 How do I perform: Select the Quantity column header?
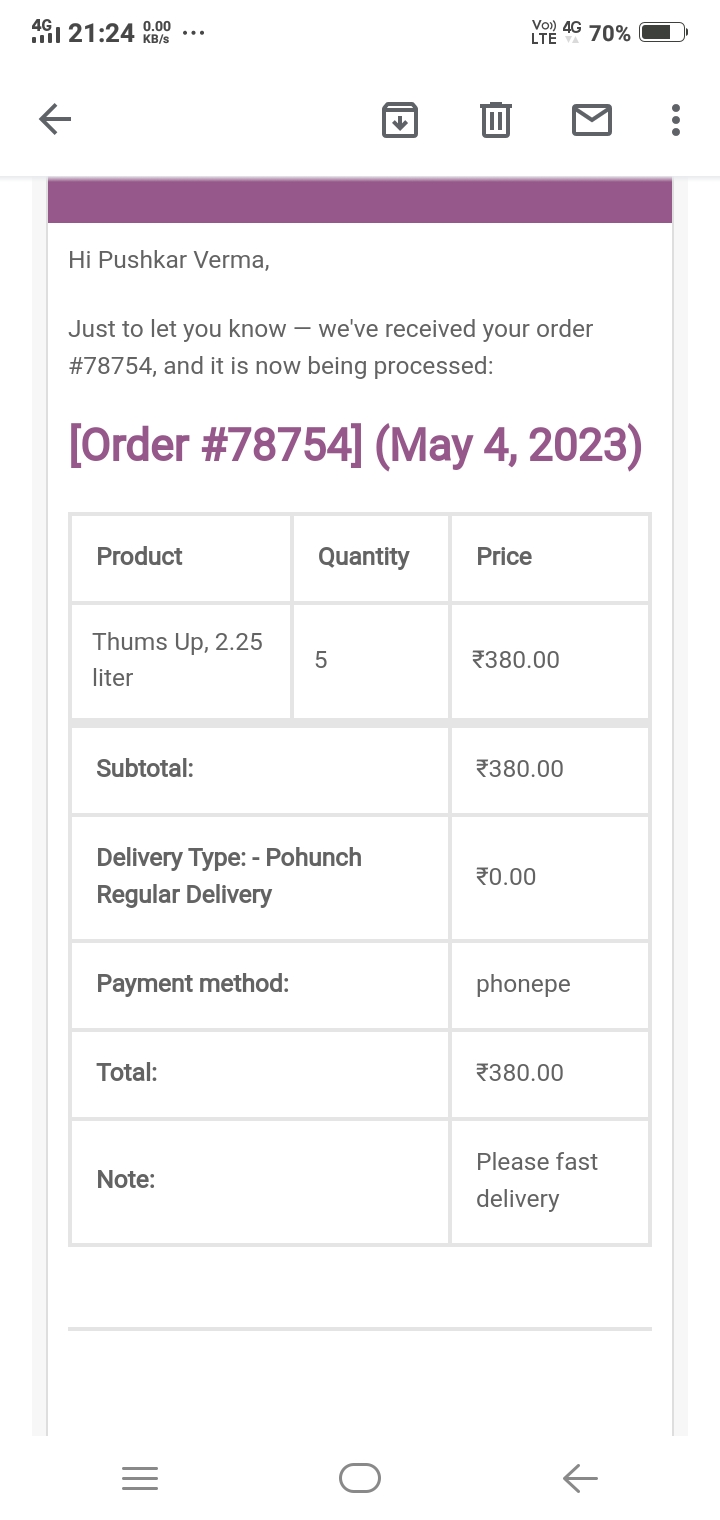(x=363, y=557)
